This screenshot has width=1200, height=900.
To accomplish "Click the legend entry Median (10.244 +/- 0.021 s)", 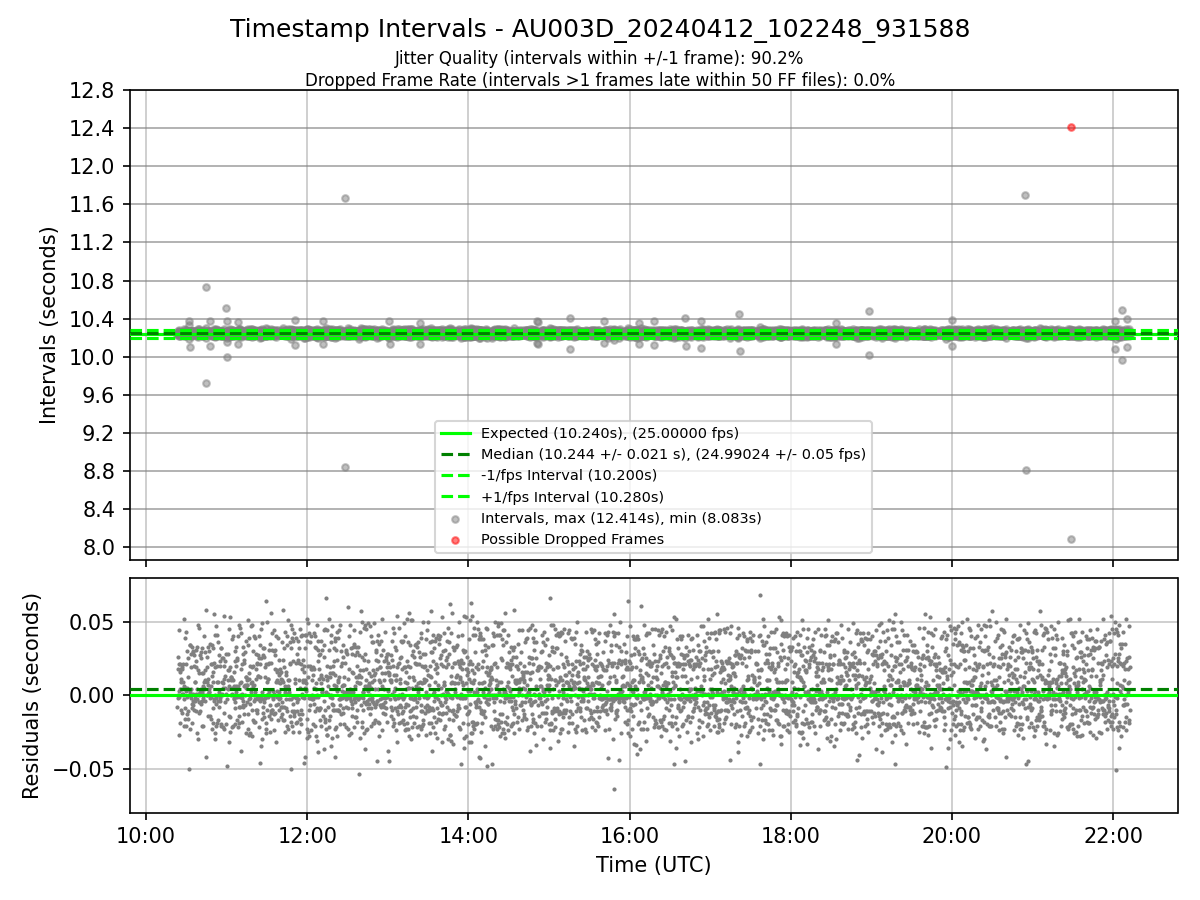I will pos(673,454).
